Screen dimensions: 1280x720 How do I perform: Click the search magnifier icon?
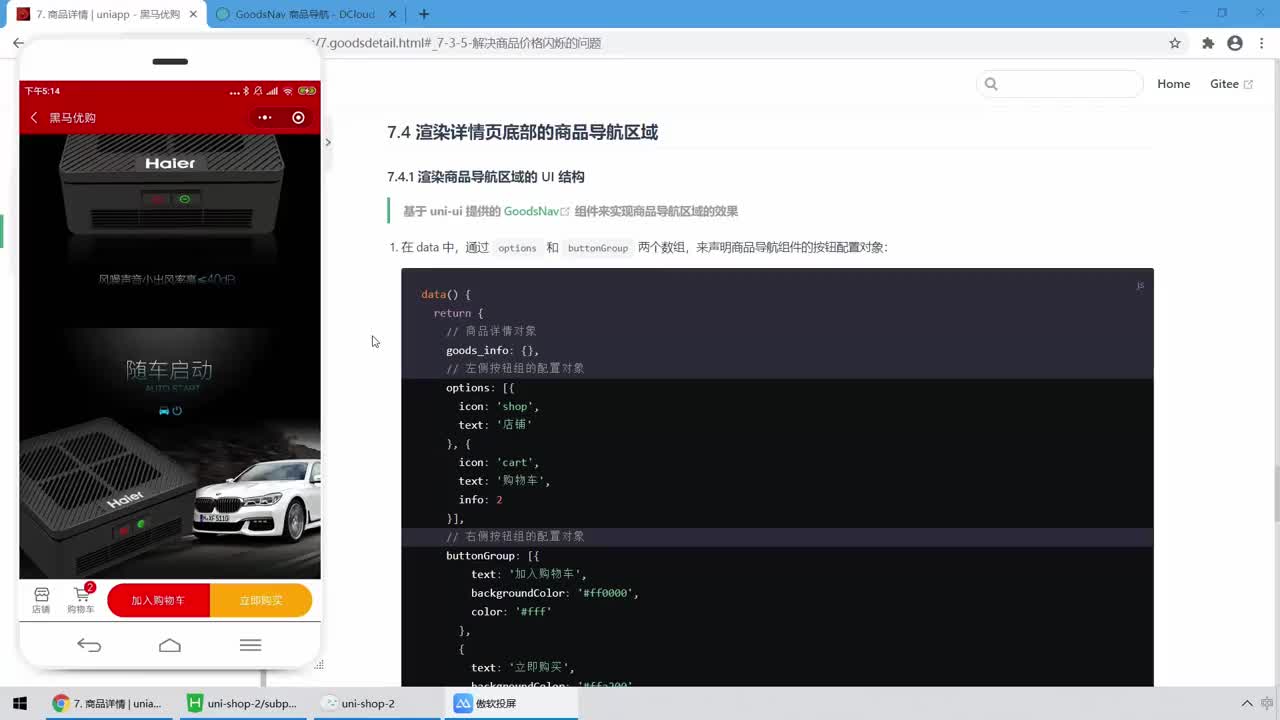(x=991, y=84)
